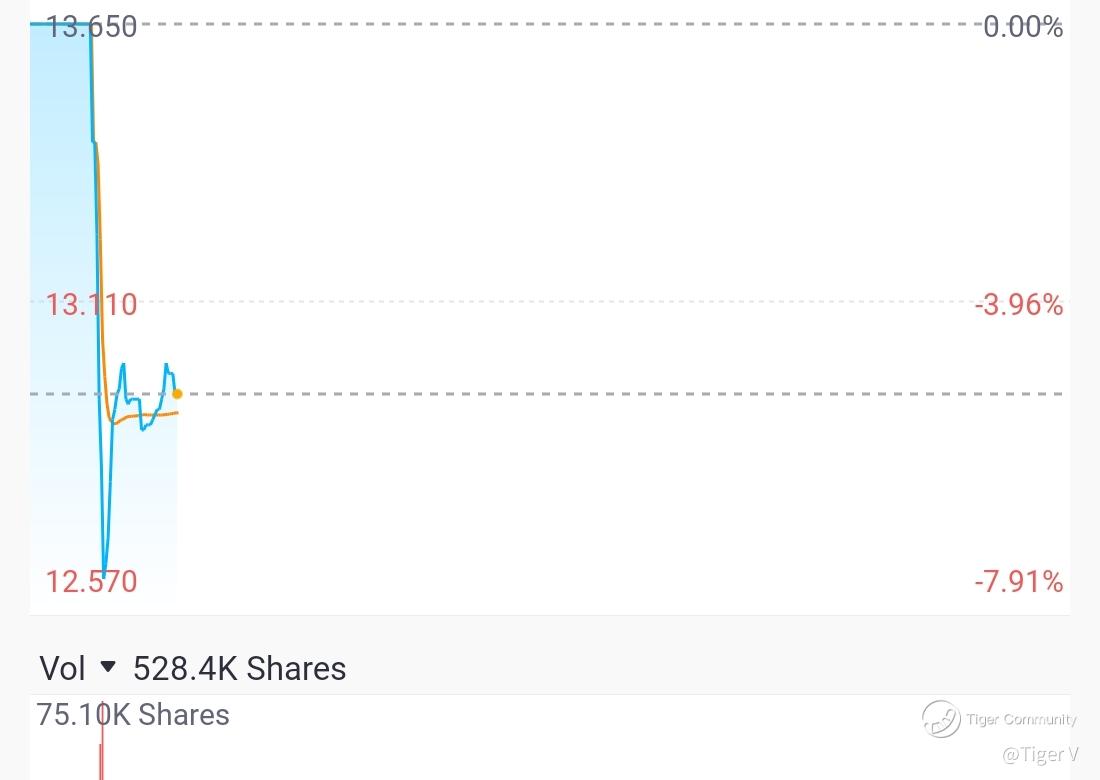Click the Vol indicator label
The image size is (1100, 780).
click(62, 668)
